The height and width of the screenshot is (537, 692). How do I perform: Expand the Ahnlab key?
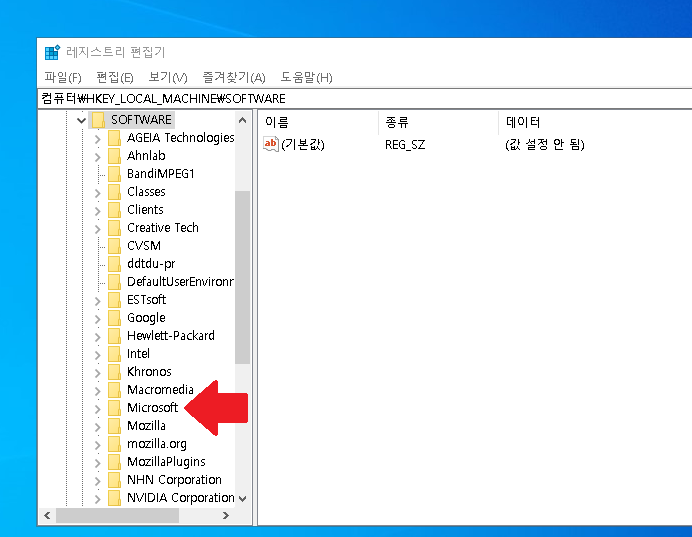click(98, 157)
